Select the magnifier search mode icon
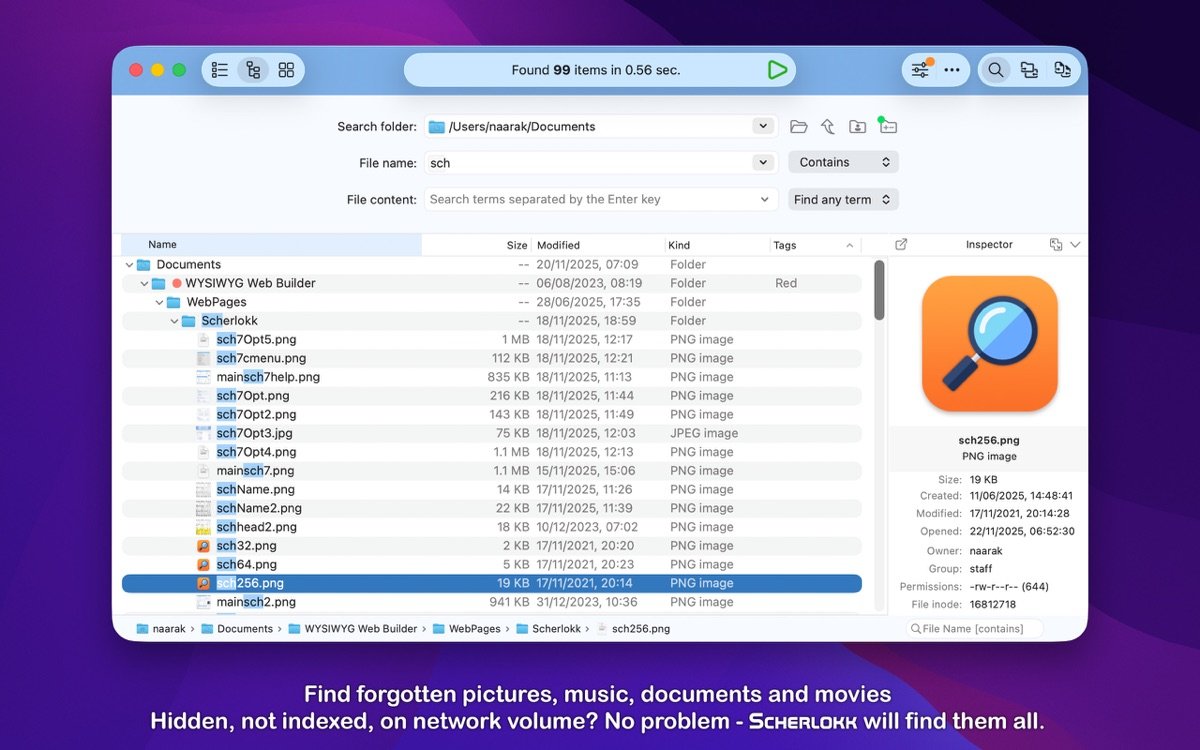 click(x=996, y=70)
